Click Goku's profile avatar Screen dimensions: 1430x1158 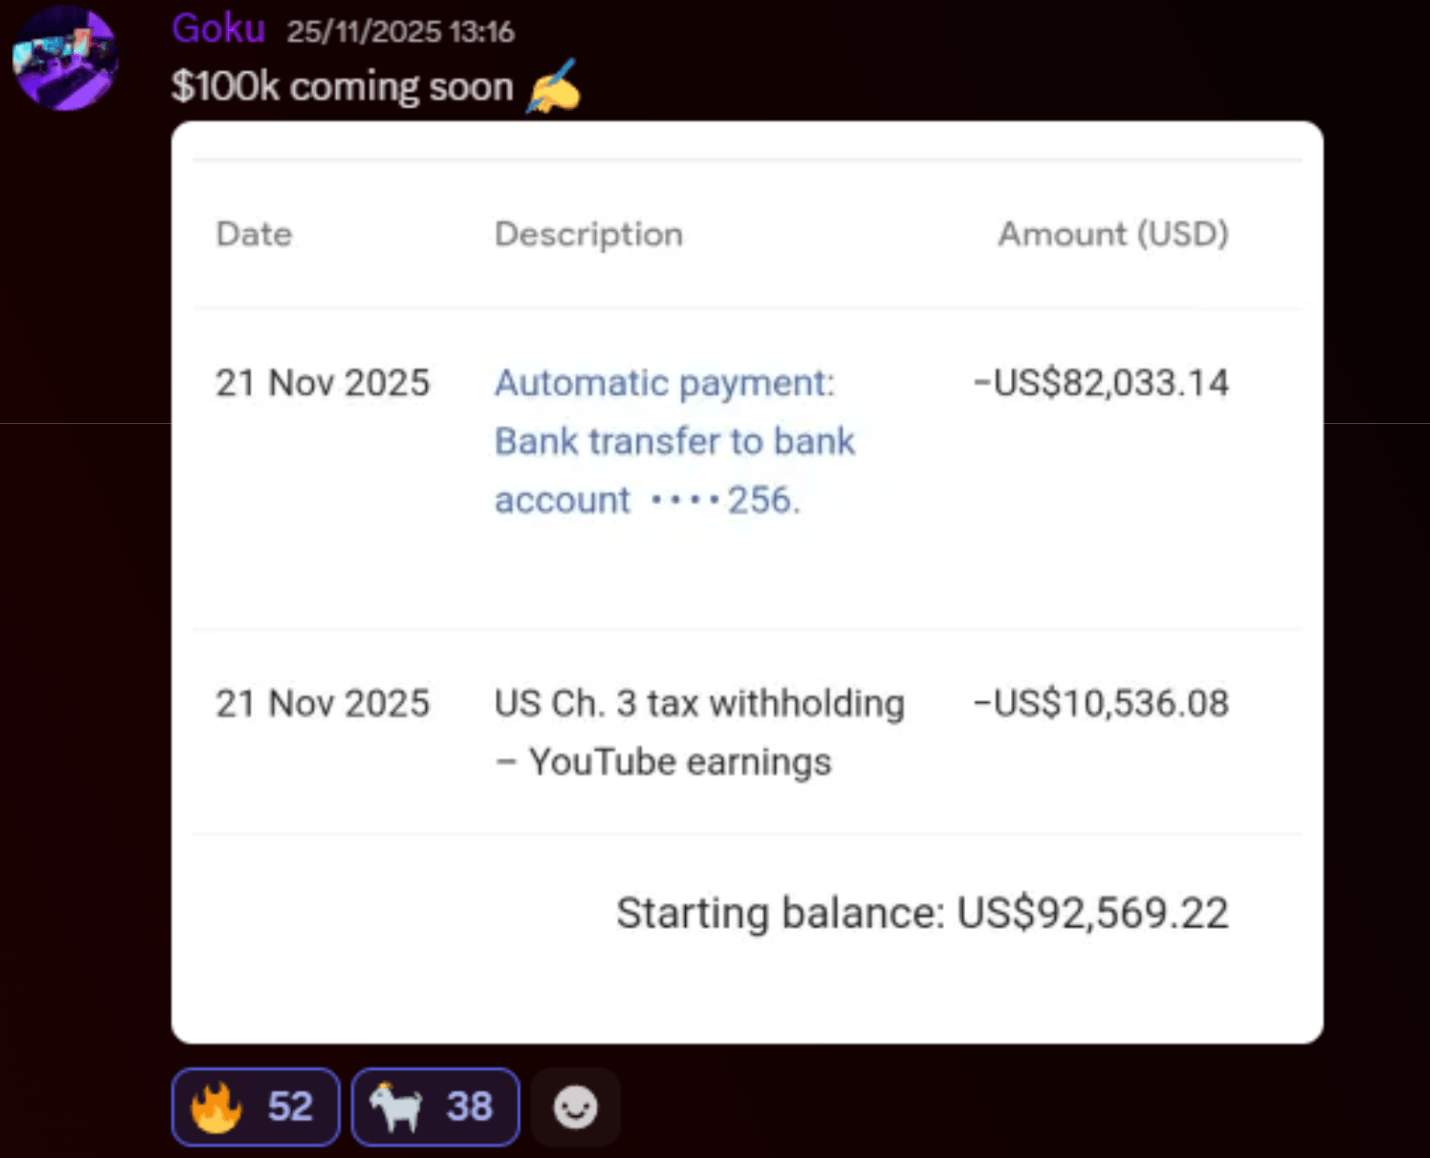(x=65, y=60)
